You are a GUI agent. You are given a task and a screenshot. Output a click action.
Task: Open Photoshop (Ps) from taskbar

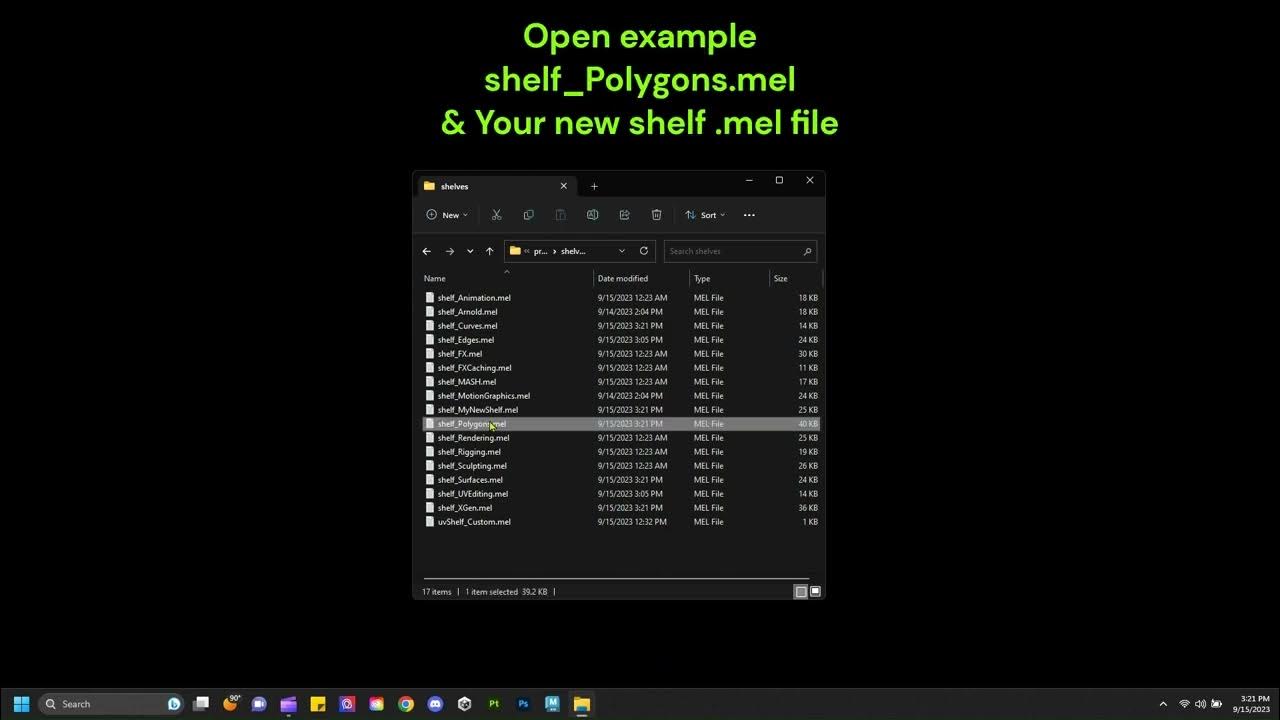pyautogui.click(x=523, y=704)
